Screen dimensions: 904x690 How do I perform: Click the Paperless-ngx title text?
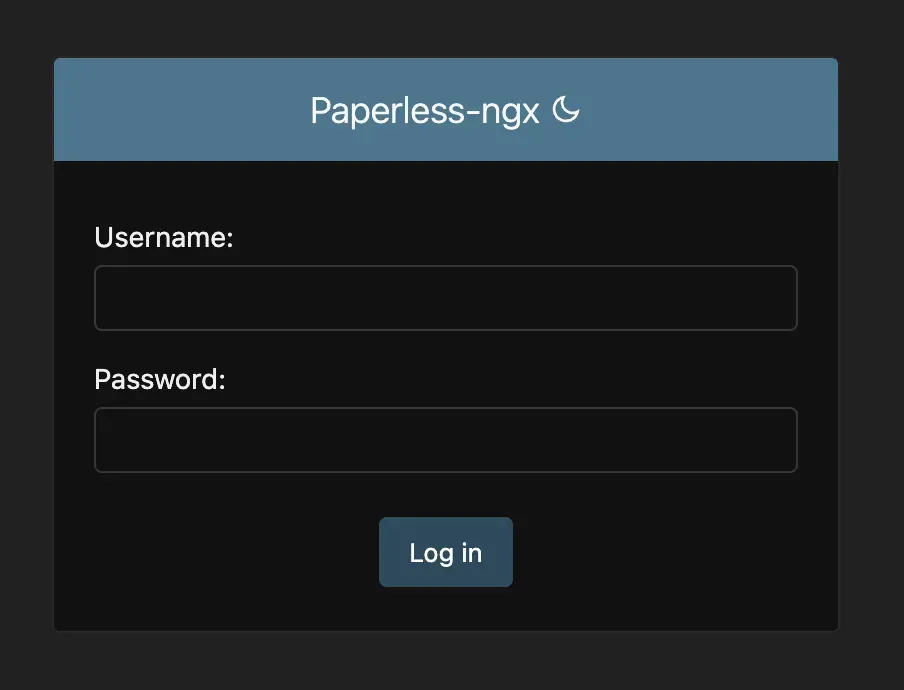pos(425,111)
